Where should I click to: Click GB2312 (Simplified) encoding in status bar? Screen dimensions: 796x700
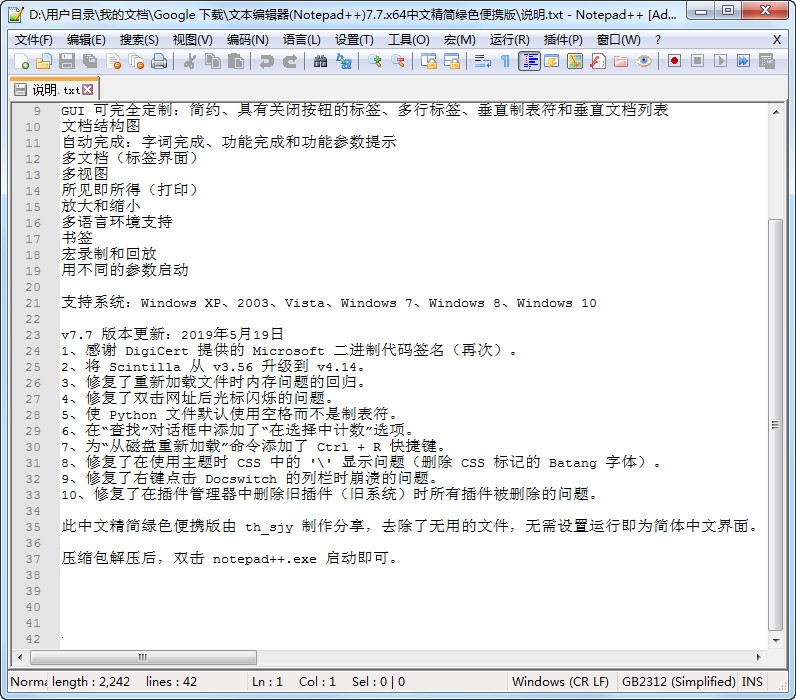[679, 681]
